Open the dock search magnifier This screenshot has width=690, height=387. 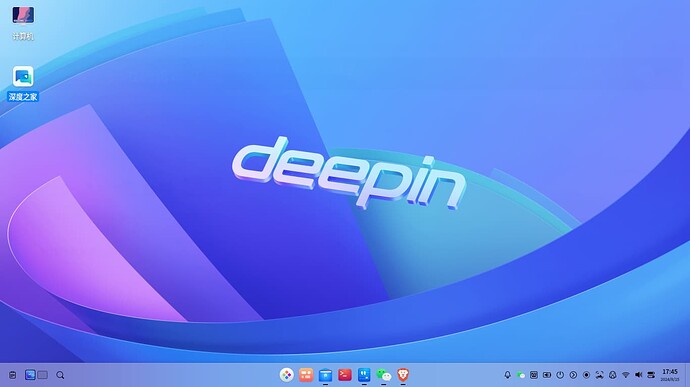[60, 375]
